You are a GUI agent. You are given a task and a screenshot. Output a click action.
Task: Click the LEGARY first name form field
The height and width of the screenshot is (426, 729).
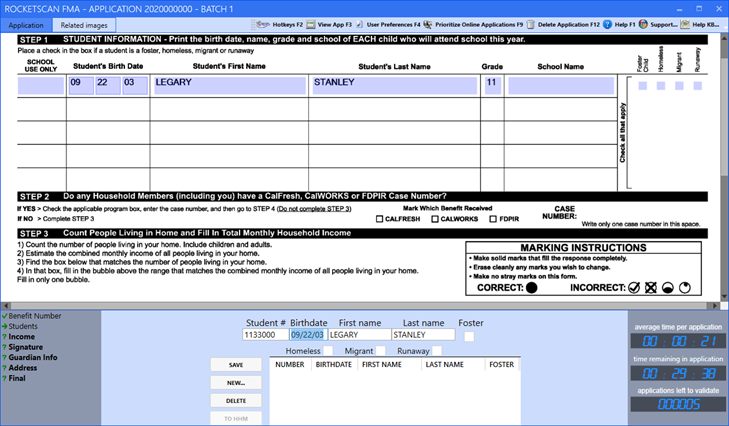point(230,86)
